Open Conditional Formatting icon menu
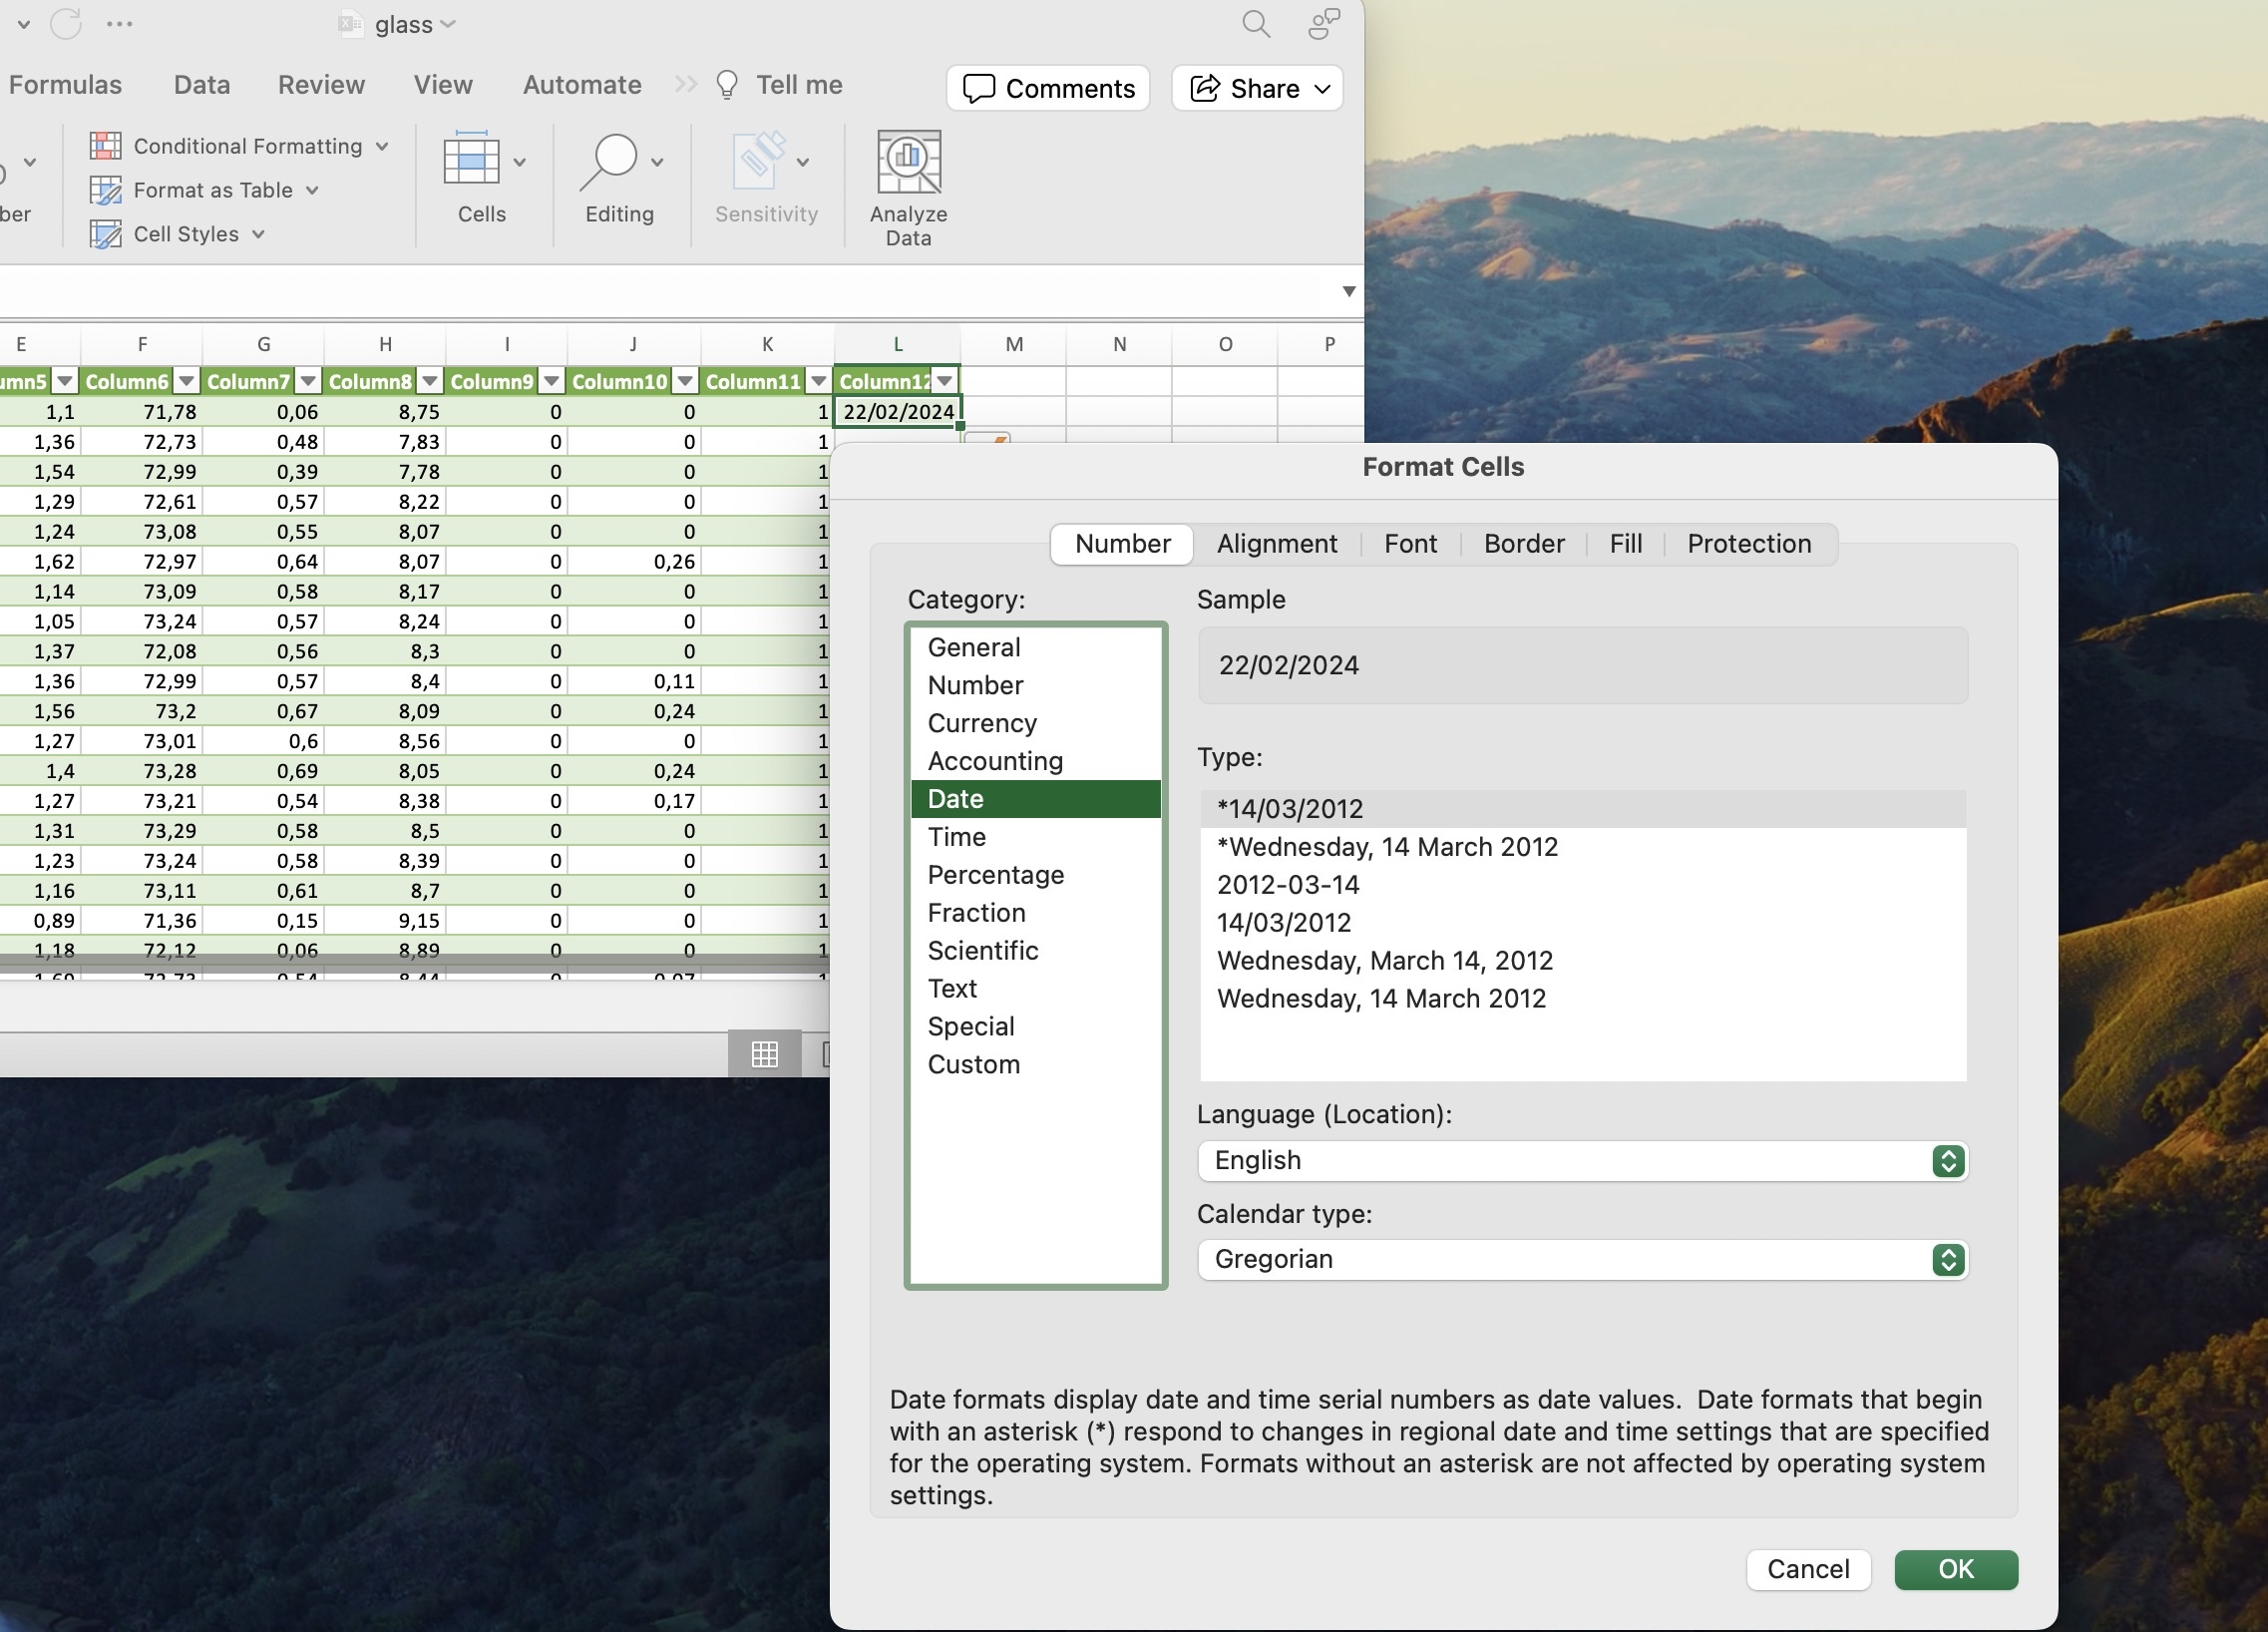This screenshot has height=1632, width=2268. 106,146
